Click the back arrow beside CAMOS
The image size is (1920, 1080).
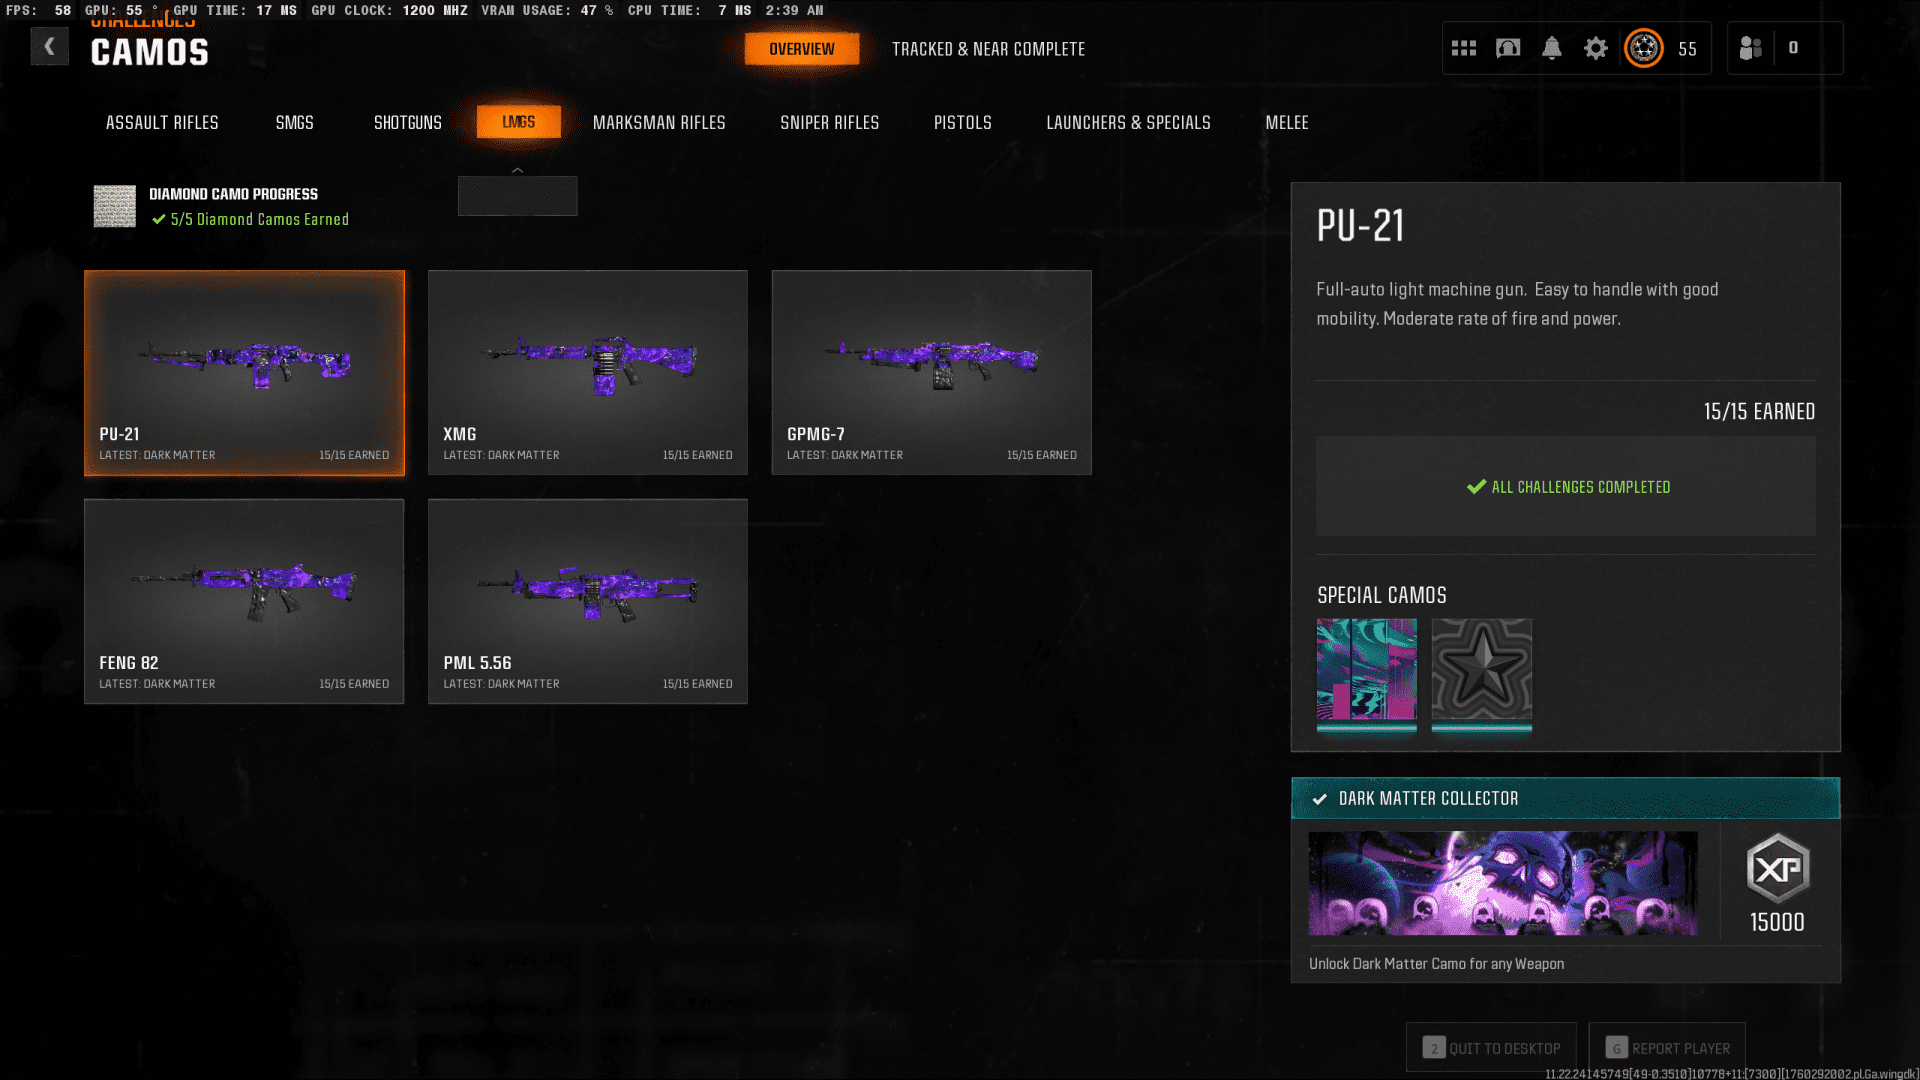coord(49,46)
